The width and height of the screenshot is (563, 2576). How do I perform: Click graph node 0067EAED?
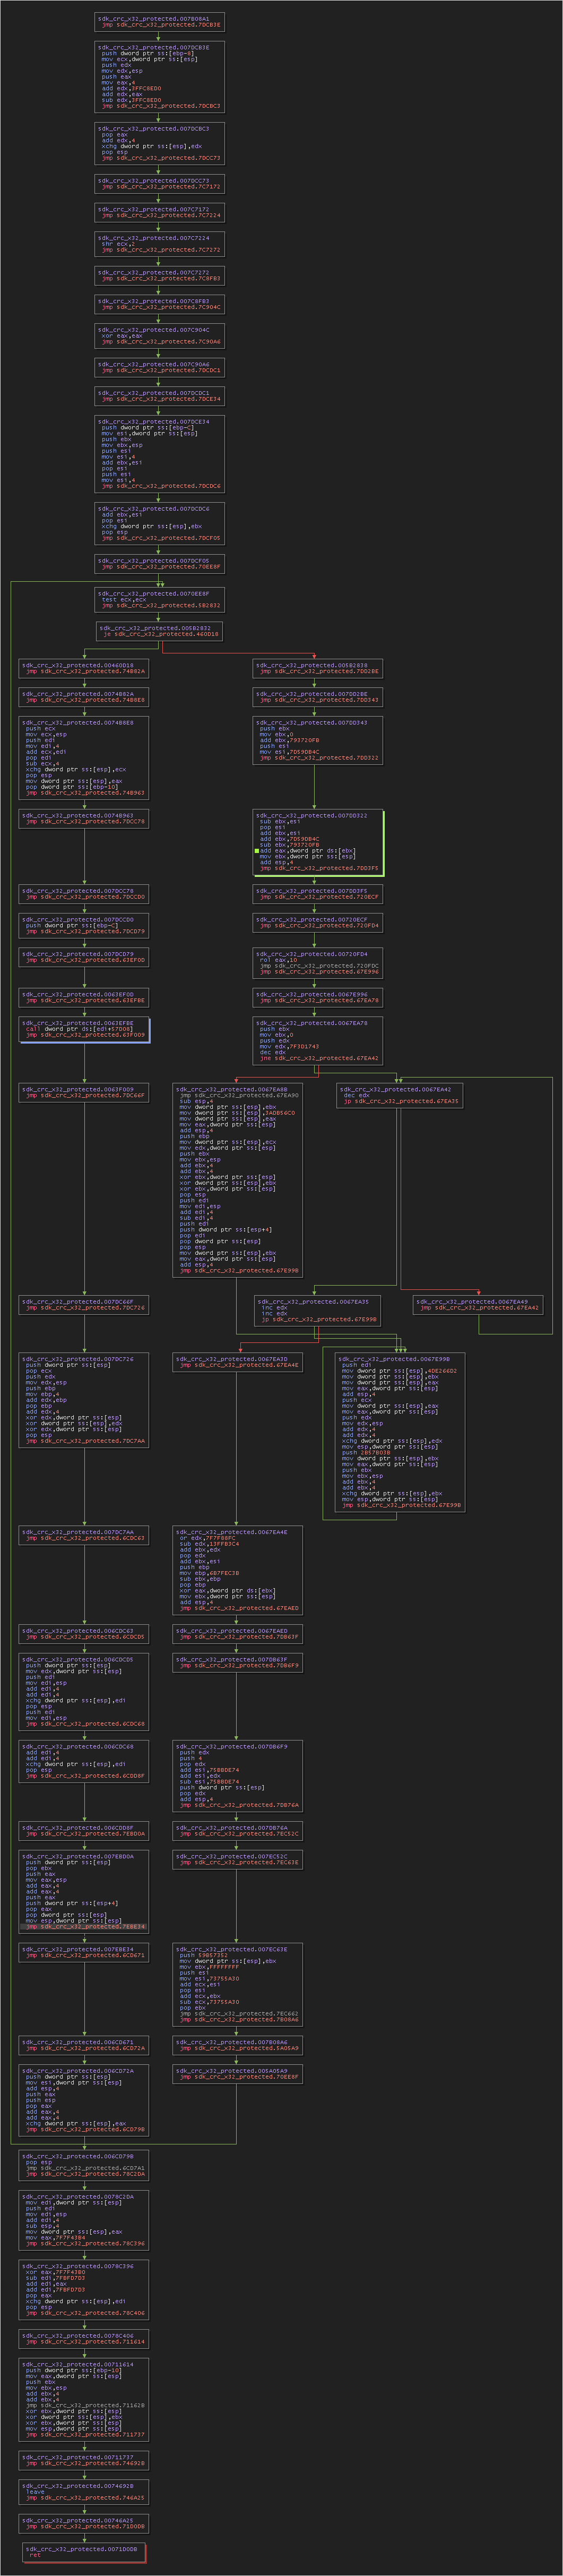coord(238,1634)
